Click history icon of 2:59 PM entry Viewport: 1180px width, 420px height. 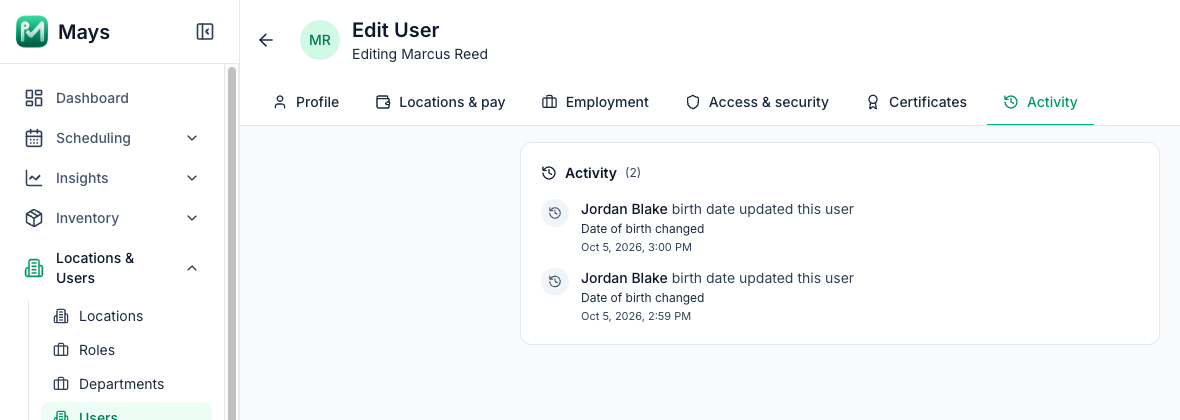(555, 282)
